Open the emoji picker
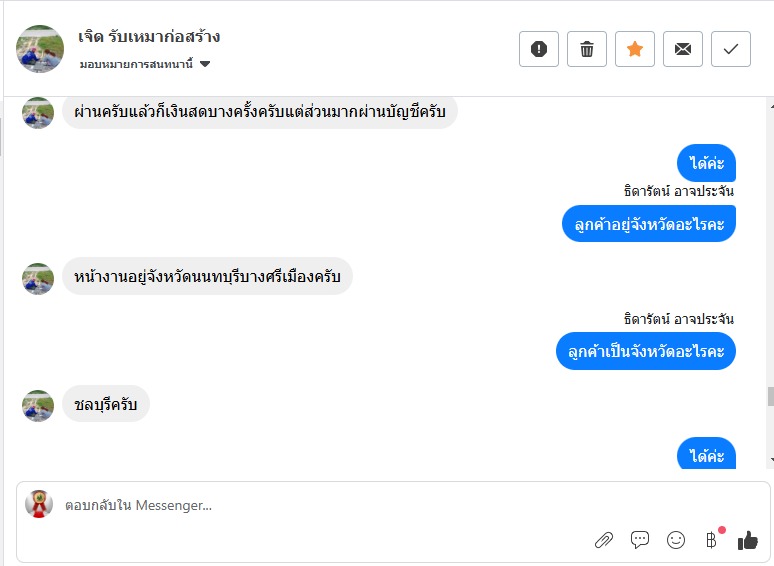Image resolution: width=774 pixels, height=566 pixels. point(676,540)
